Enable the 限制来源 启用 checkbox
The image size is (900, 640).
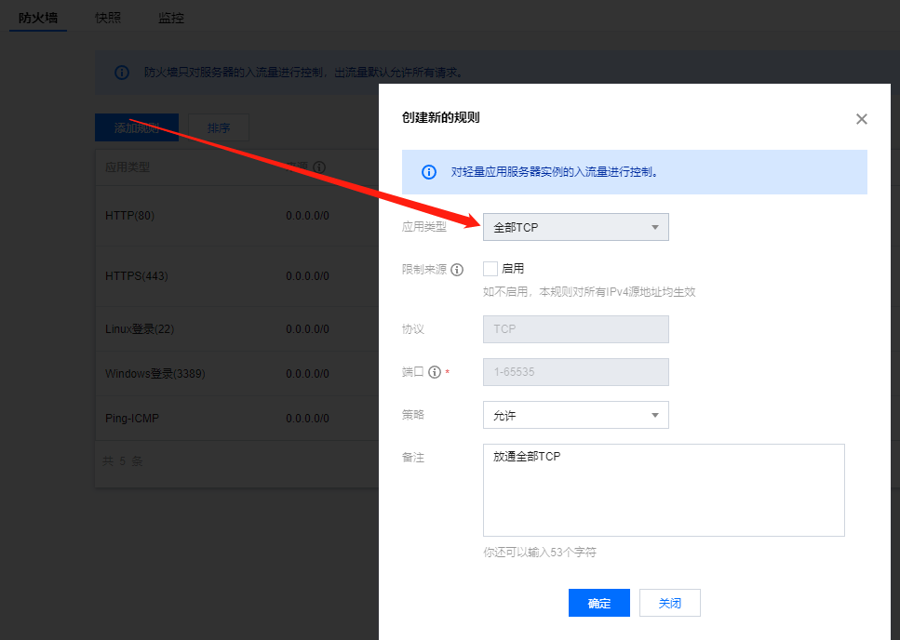point(490,269)
